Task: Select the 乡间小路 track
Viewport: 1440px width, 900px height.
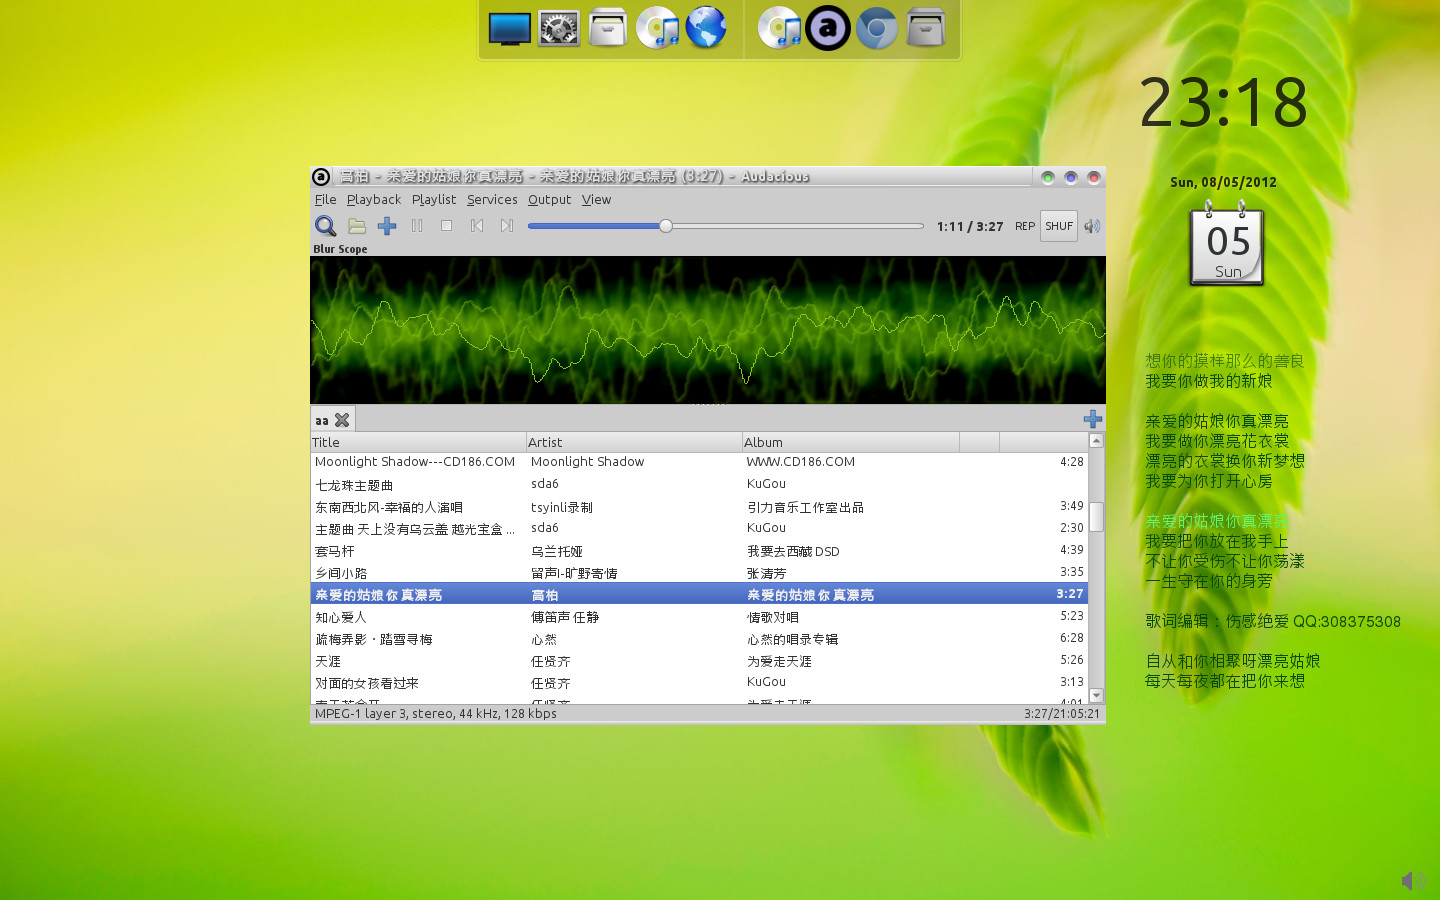Action: click(699, 572)
